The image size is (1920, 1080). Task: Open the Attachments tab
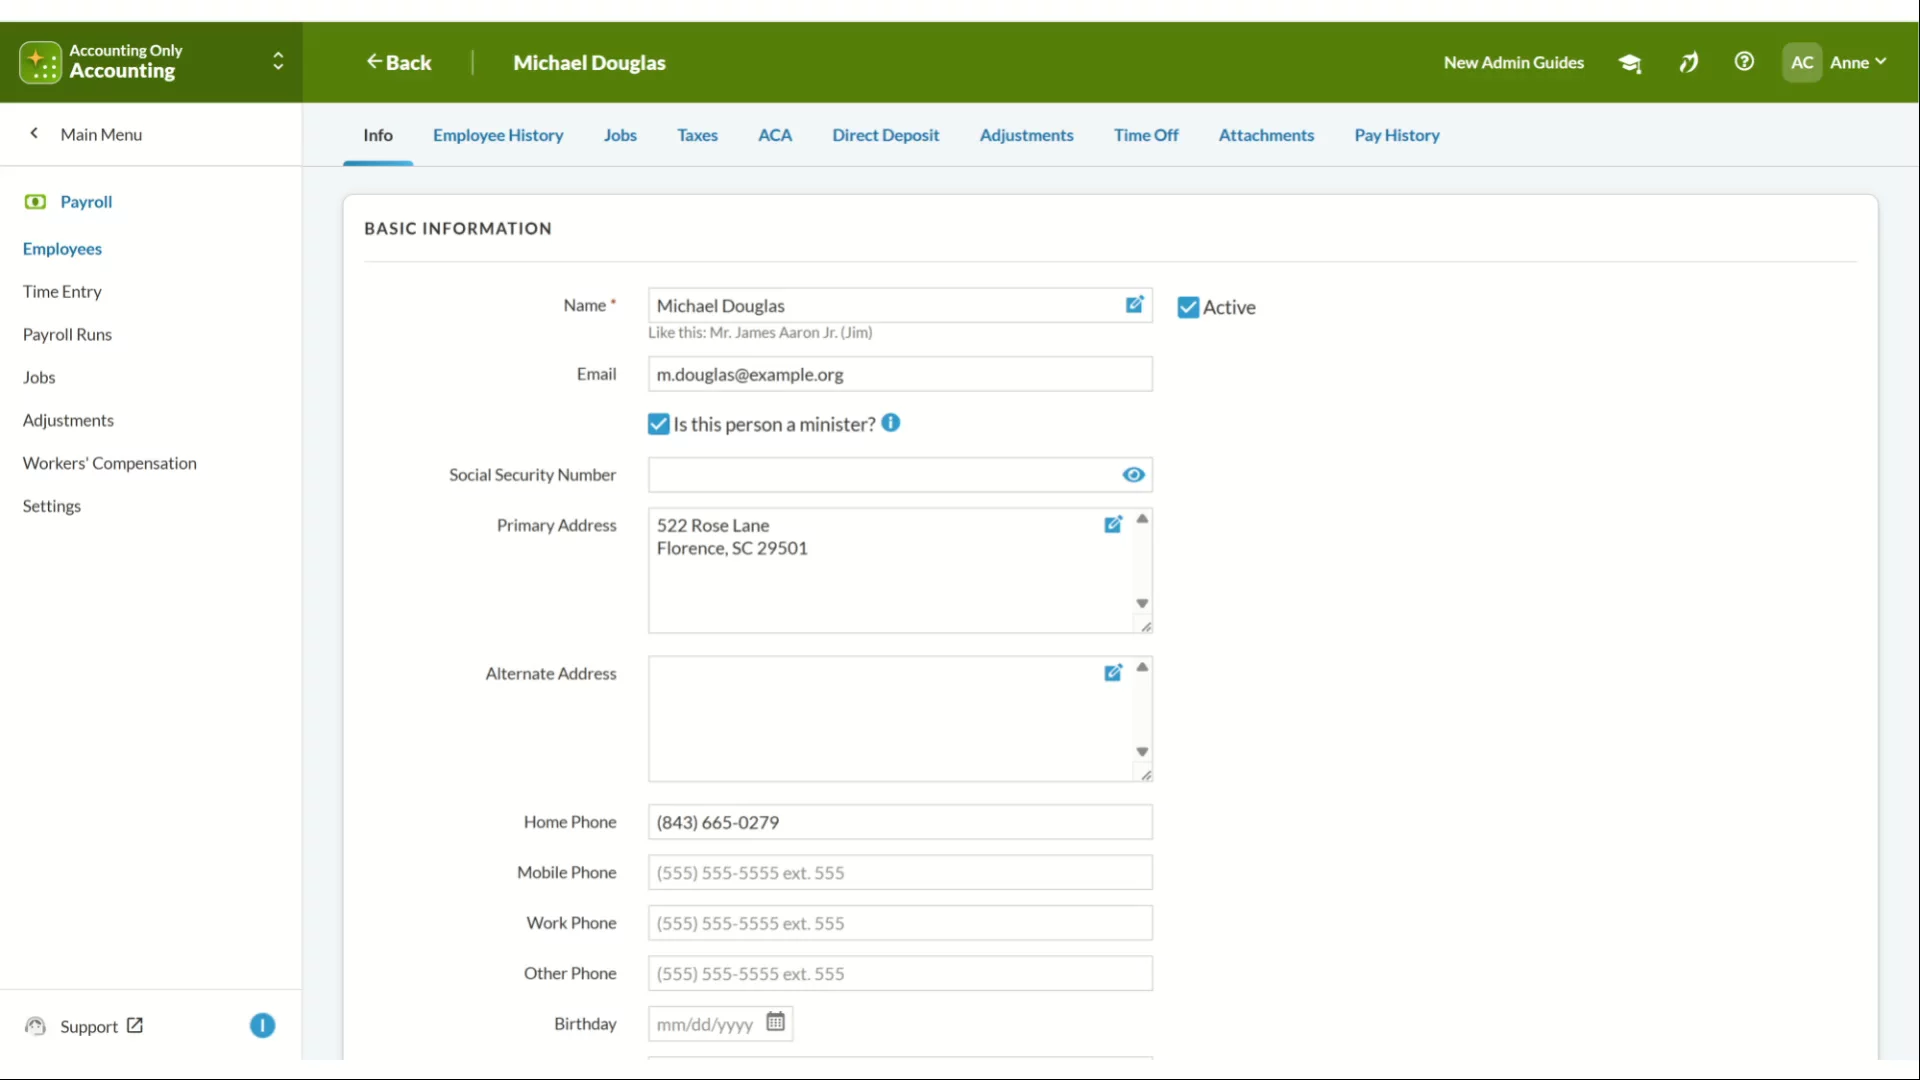pyautogui.click(x=1266, y=135)
